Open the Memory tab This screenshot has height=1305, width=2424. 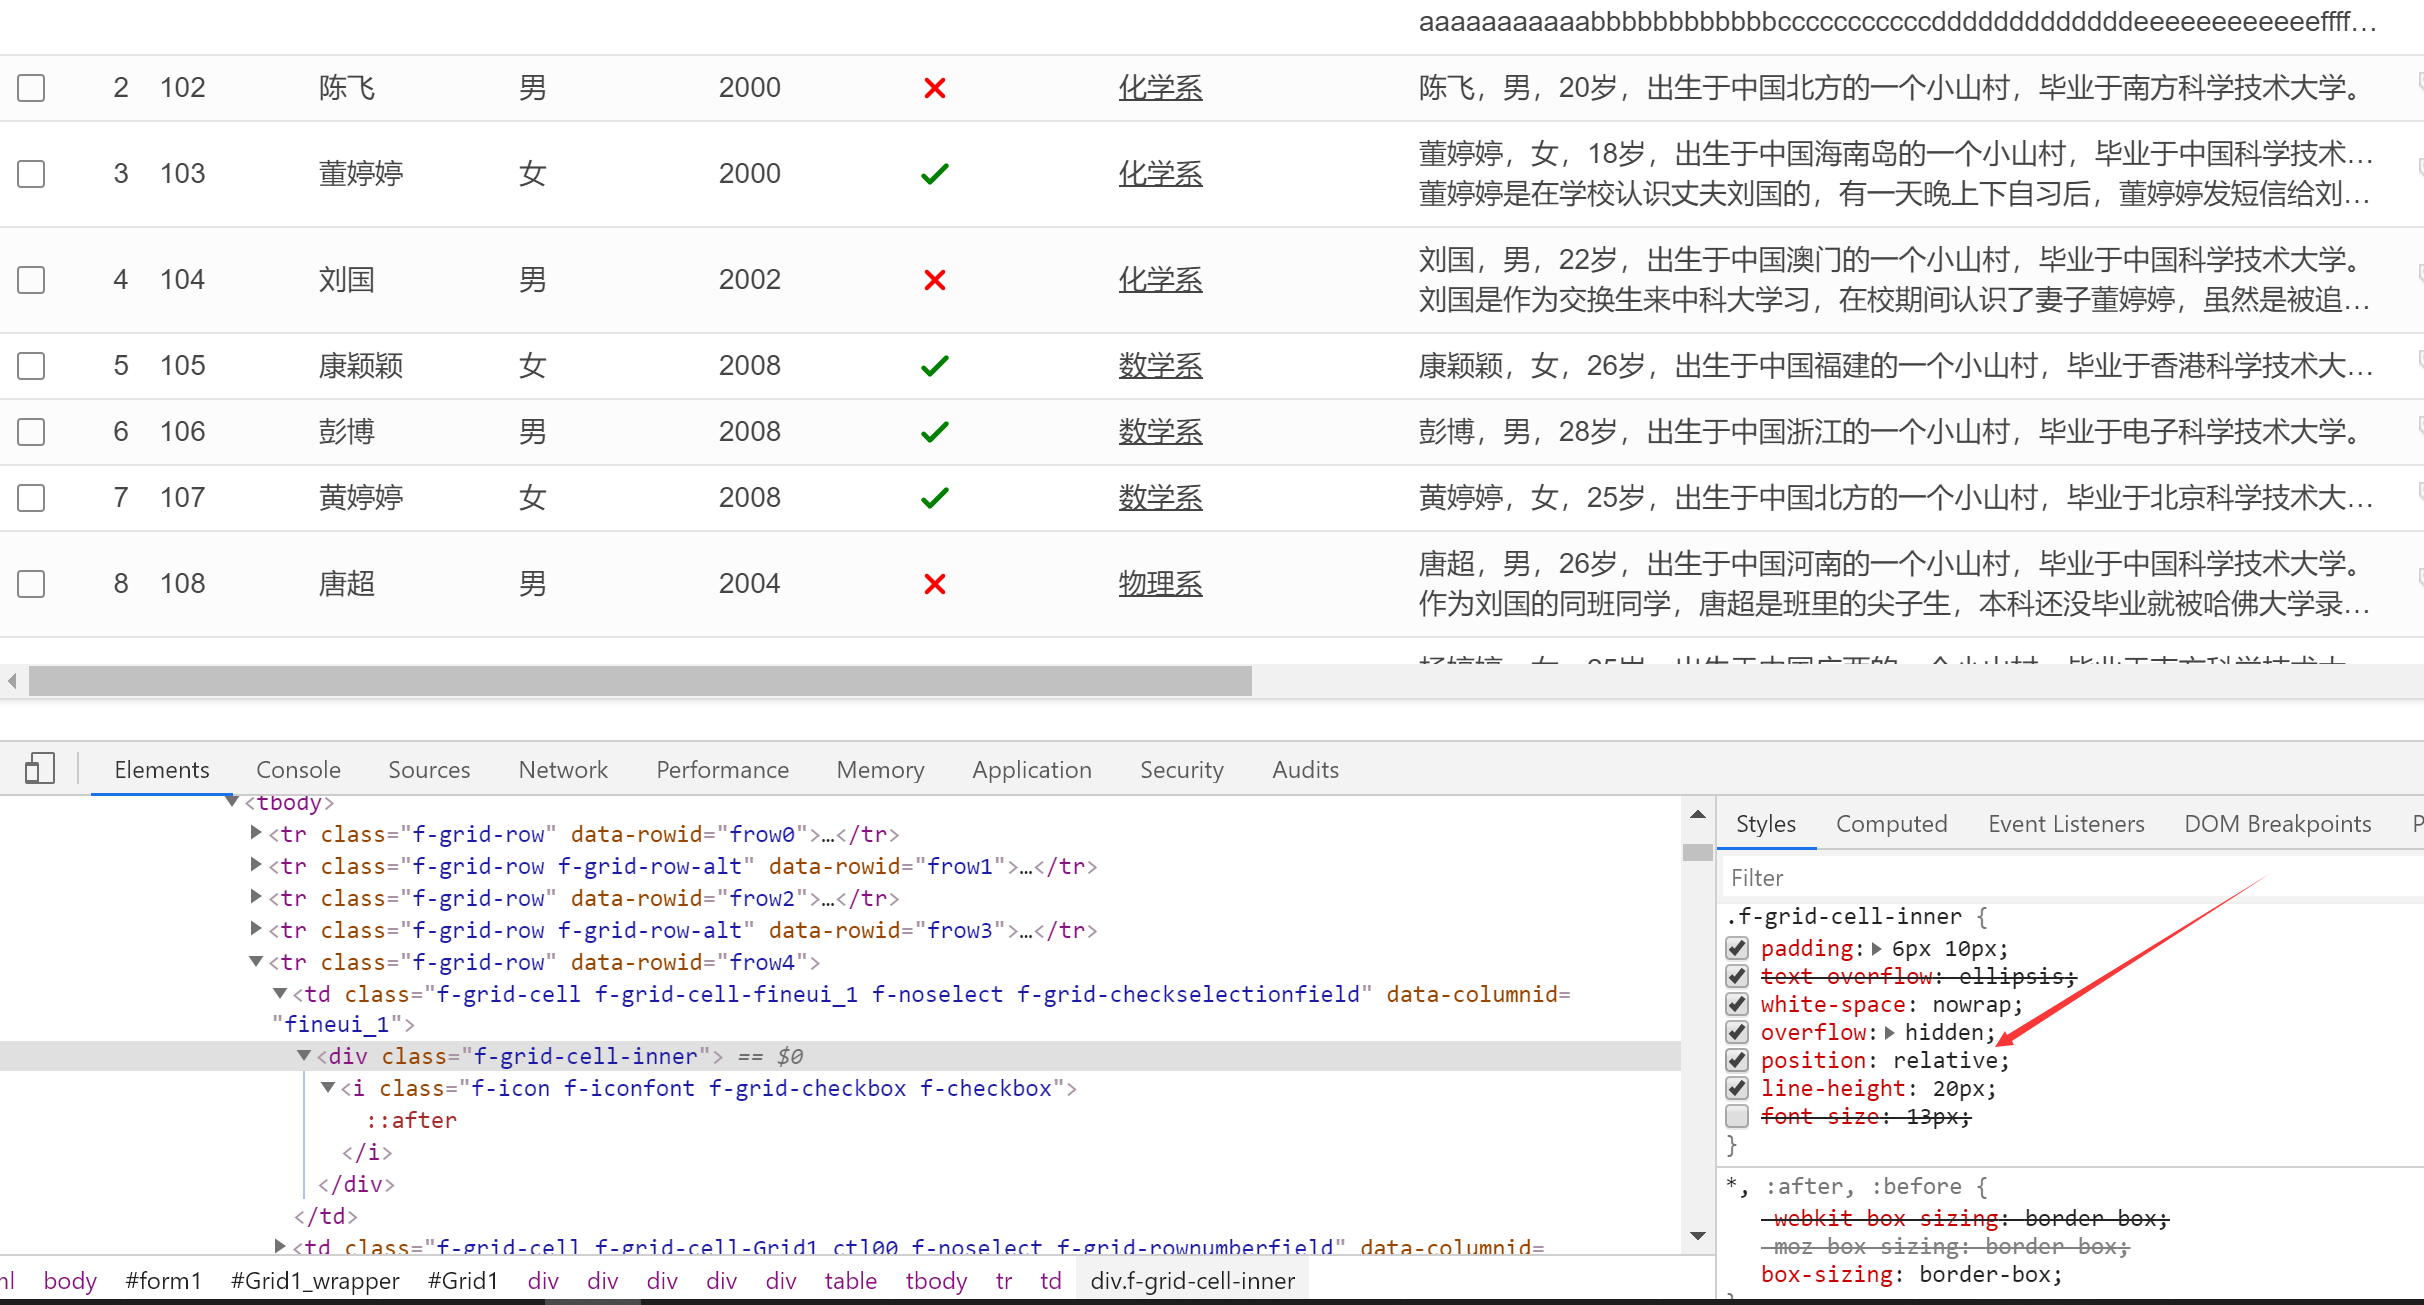[x=880, y=769]
